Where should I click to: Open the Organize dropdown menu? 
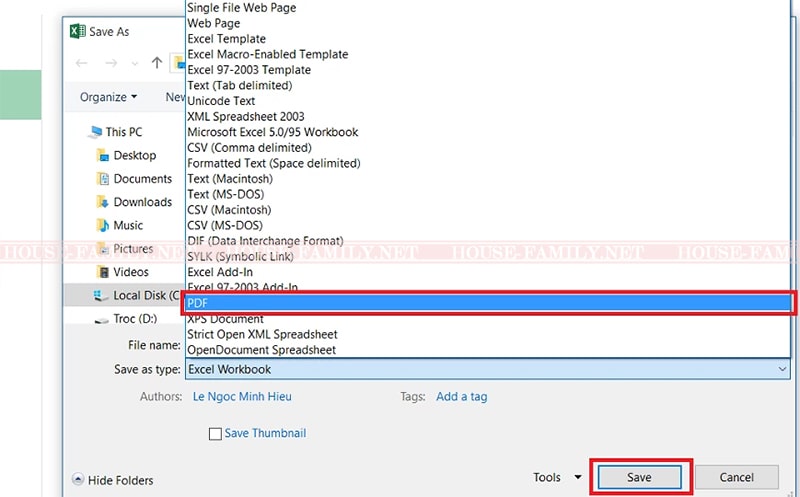[108, 97]
